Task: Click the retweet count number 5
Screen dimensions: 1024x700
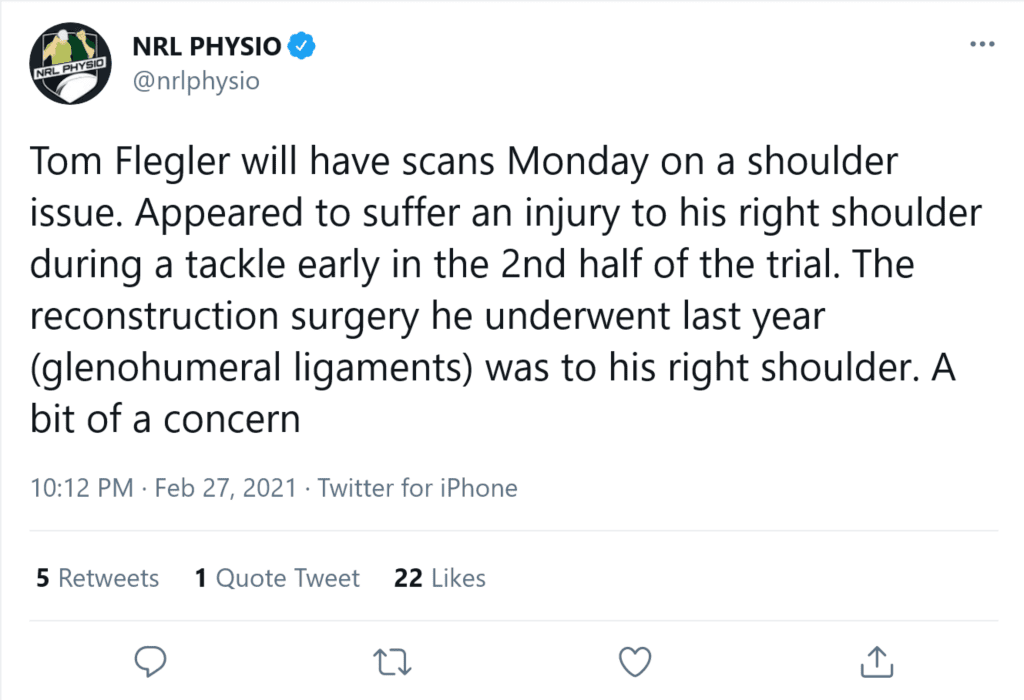Action: click(x=42, y=578)
